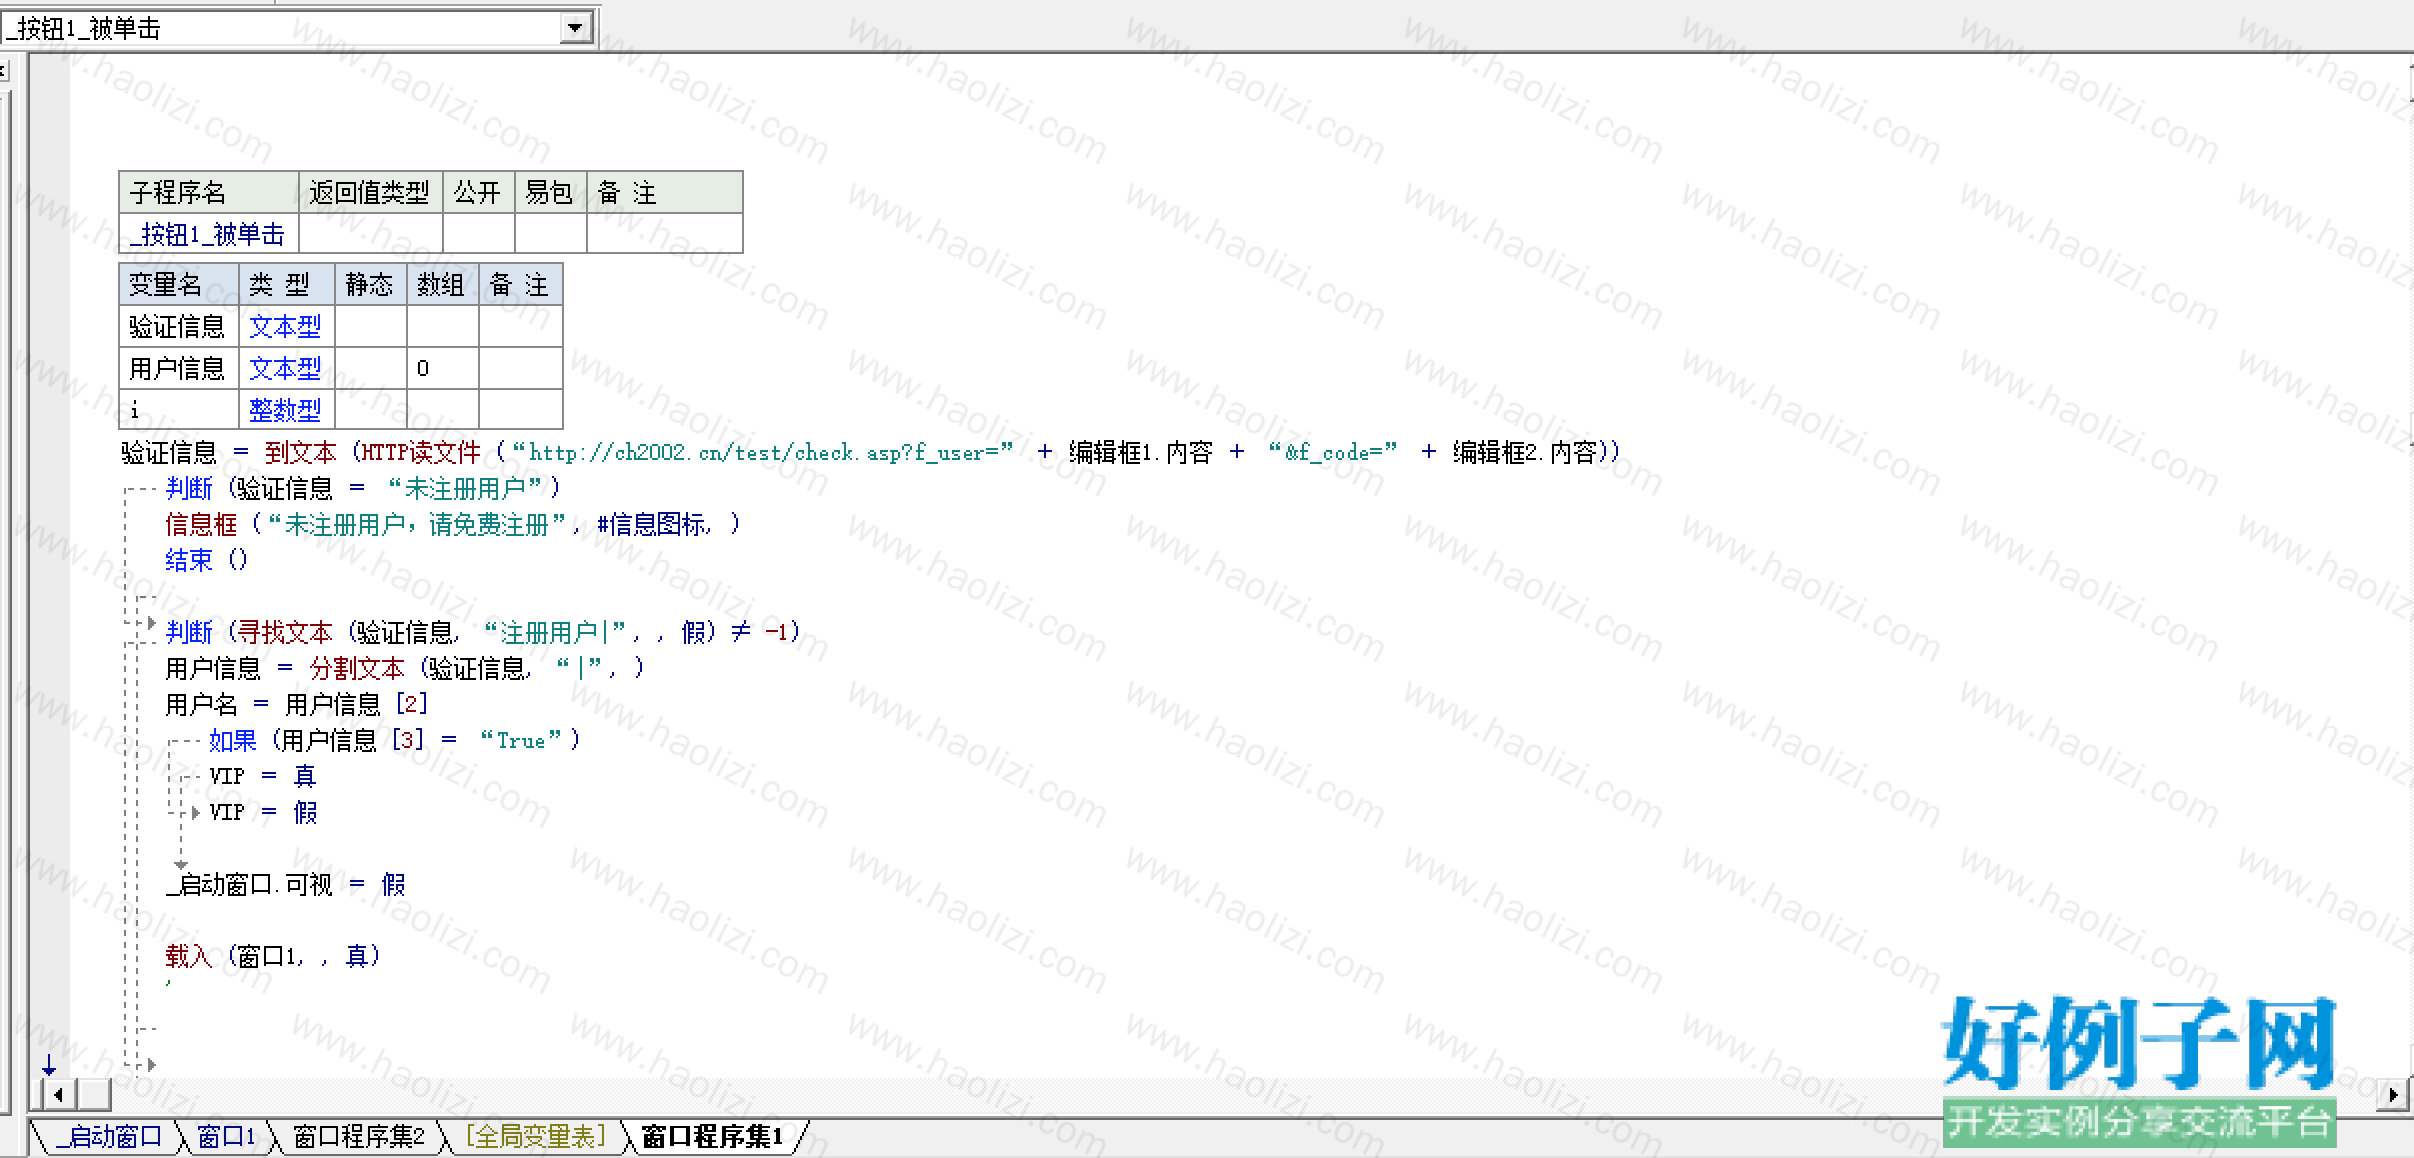
Task: Click the 到文本 command in first code line
Action: coord(300,453)
